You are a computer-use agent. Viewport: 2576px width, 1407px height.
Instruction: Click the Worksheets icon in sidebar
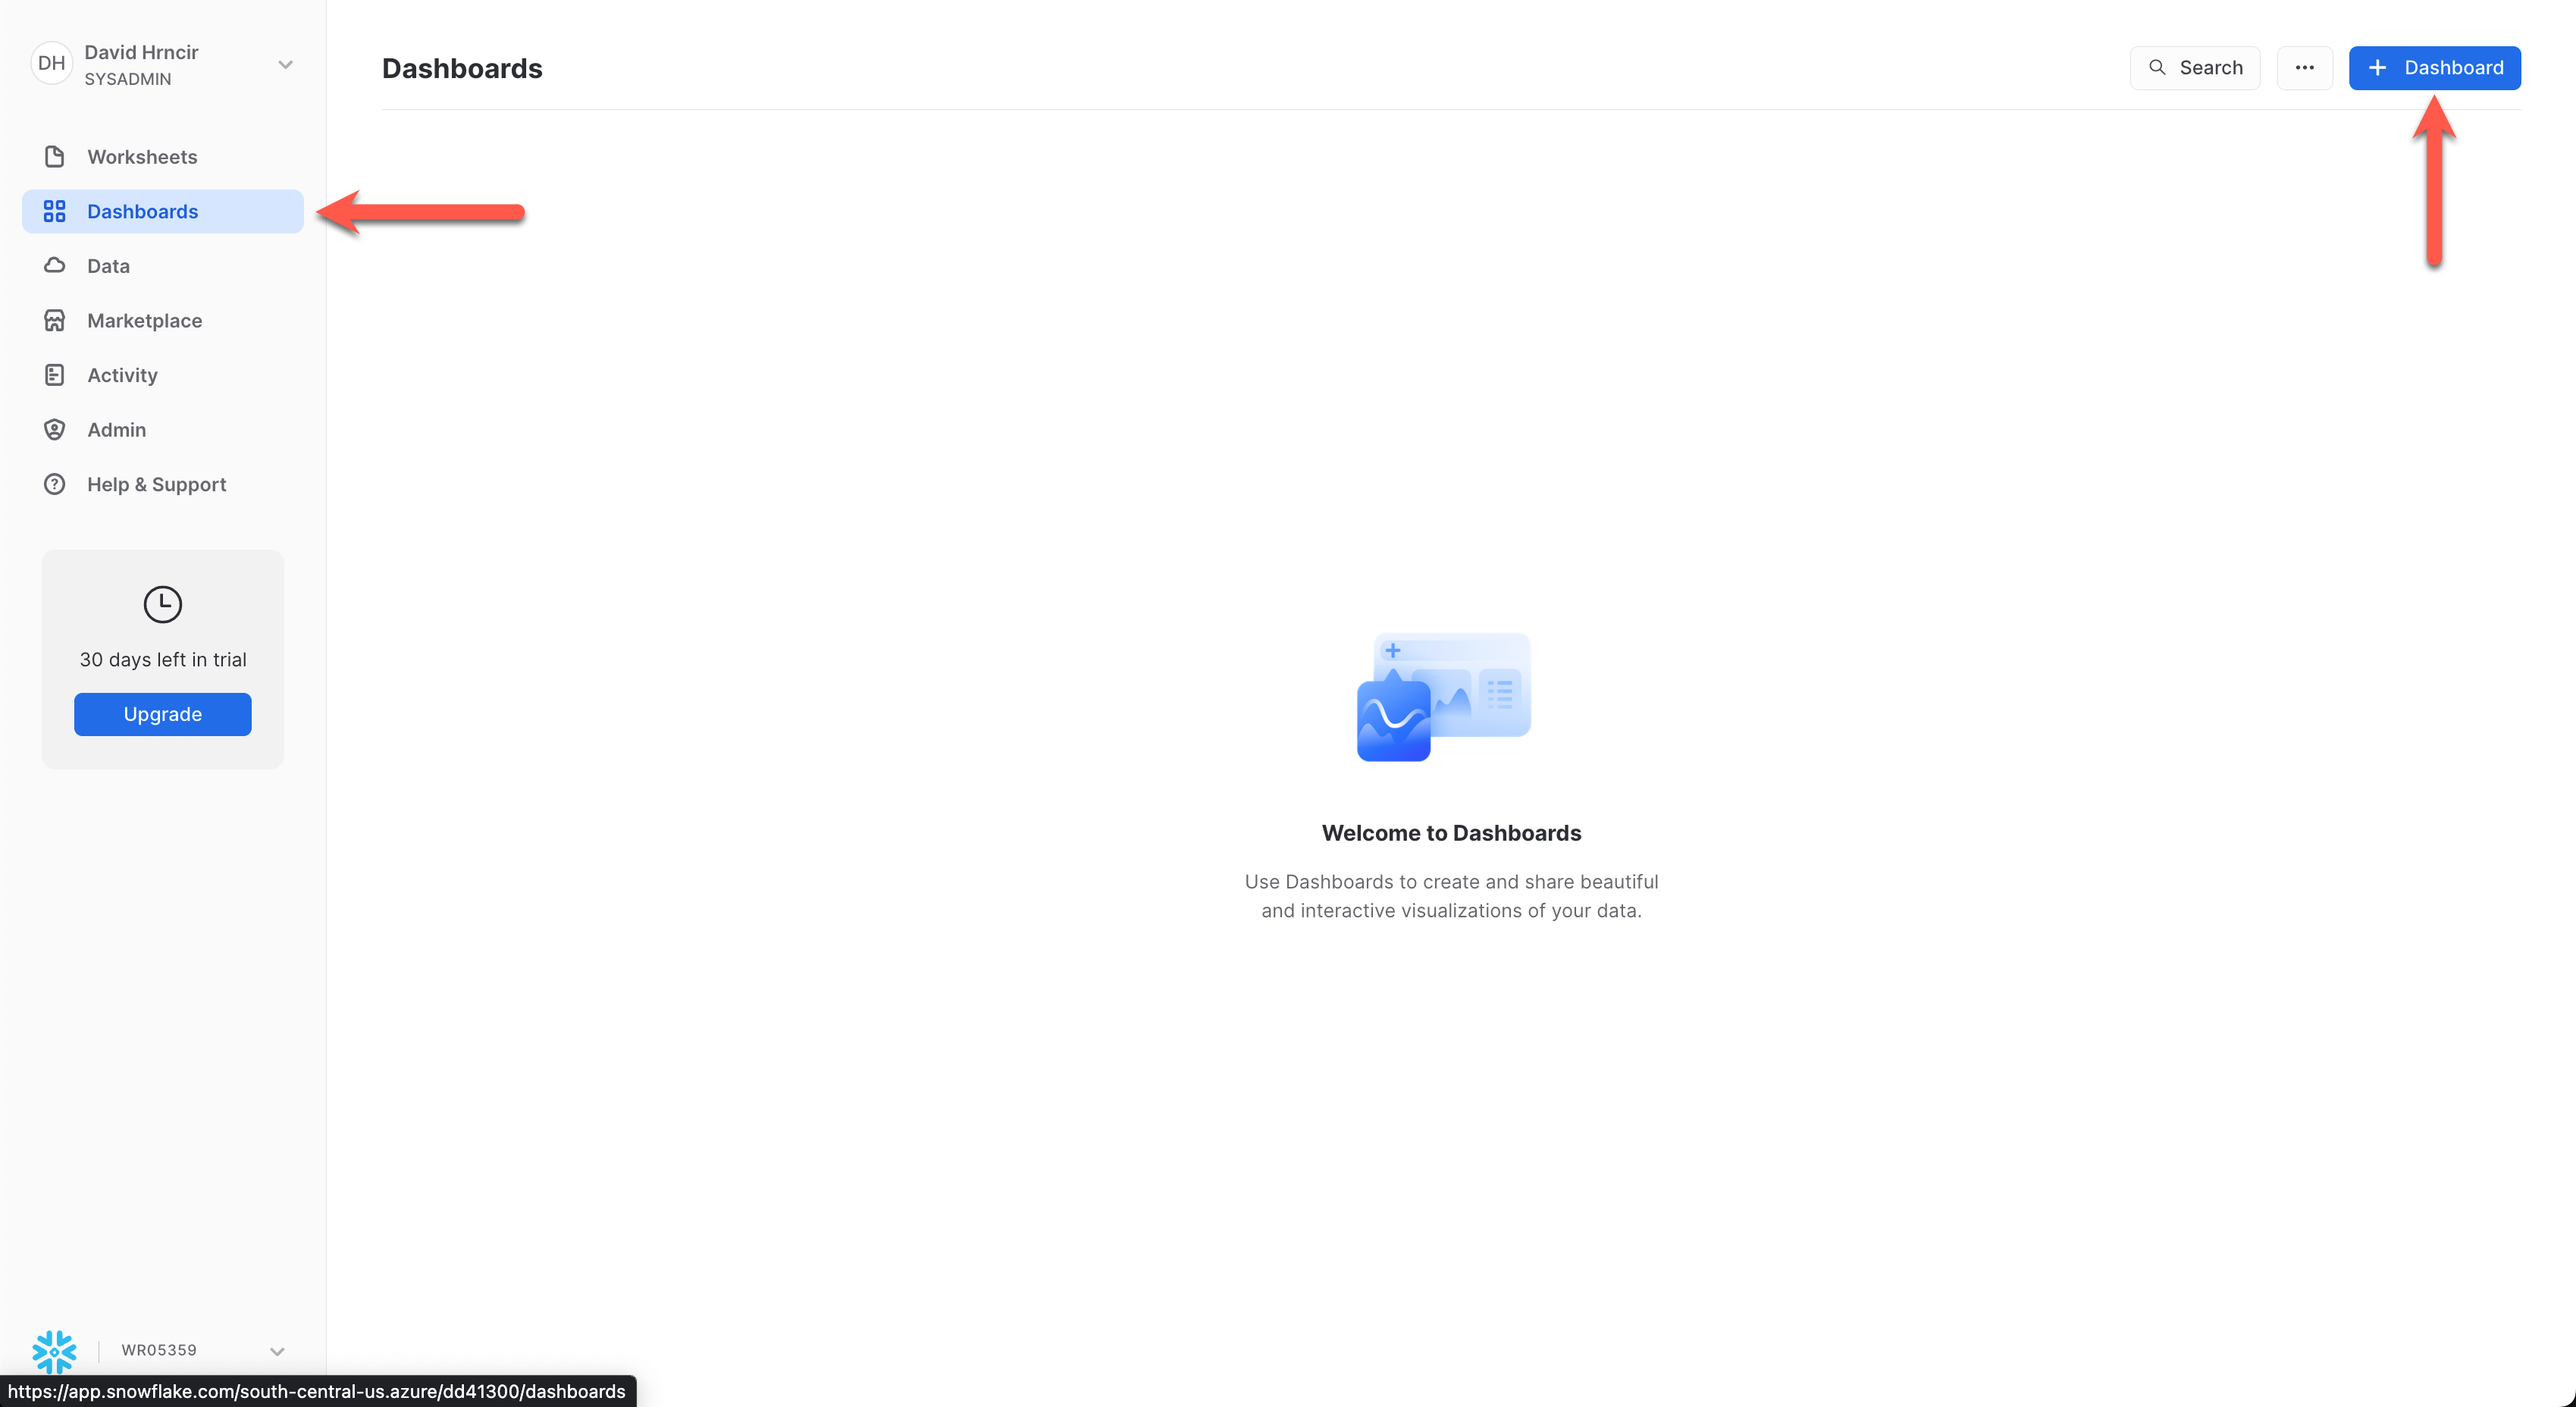54,156
